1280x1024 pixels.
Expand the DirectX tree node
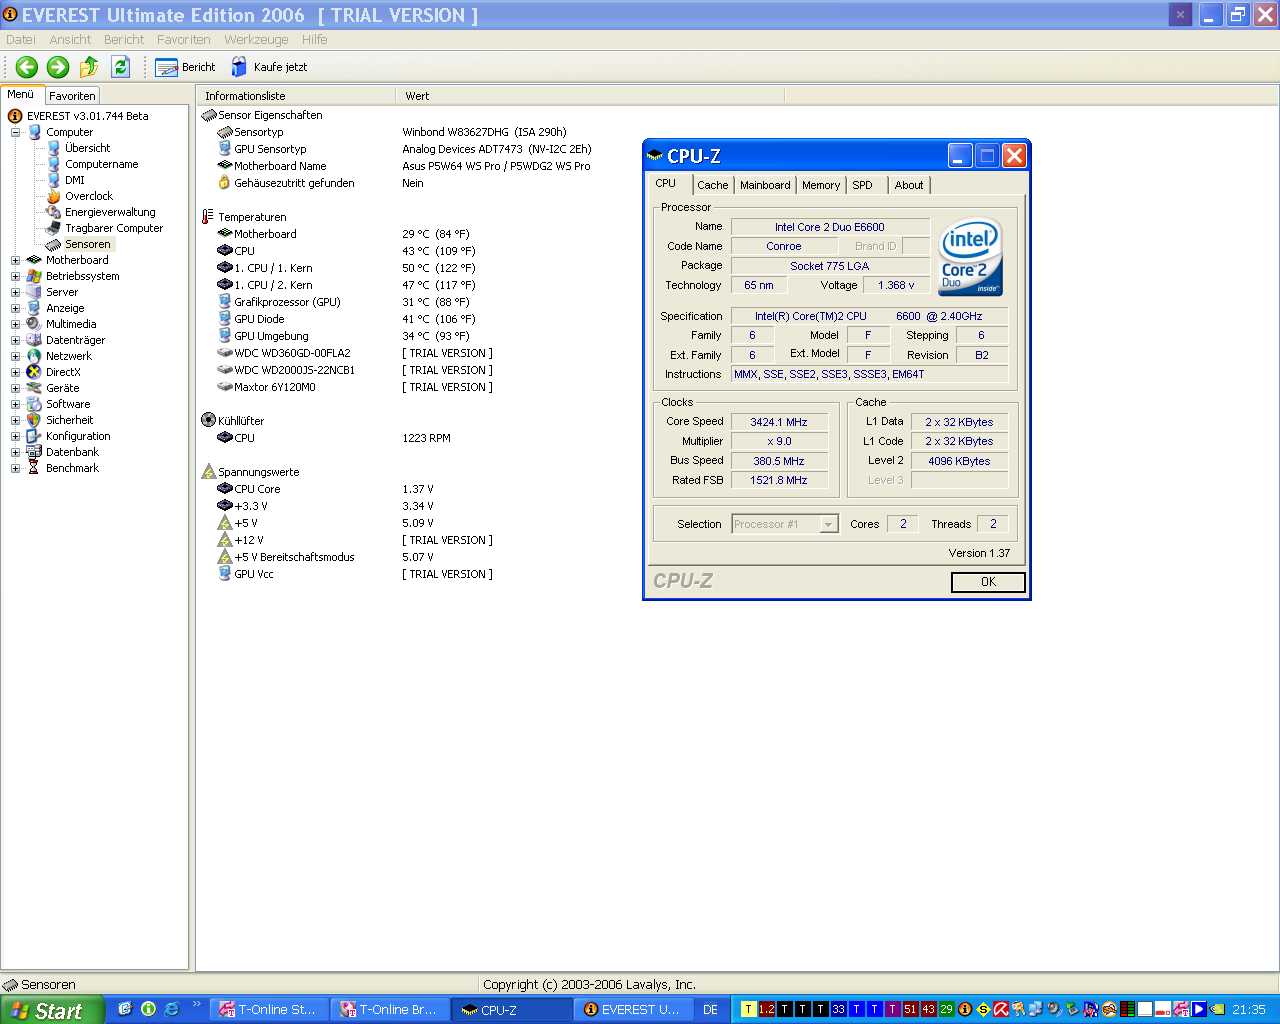pyautogui.click(x=15, y=372)
